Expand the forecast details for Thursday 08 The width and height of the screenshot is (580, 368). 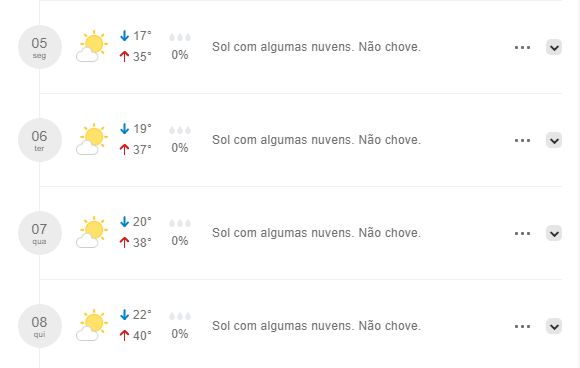[554, 326]
